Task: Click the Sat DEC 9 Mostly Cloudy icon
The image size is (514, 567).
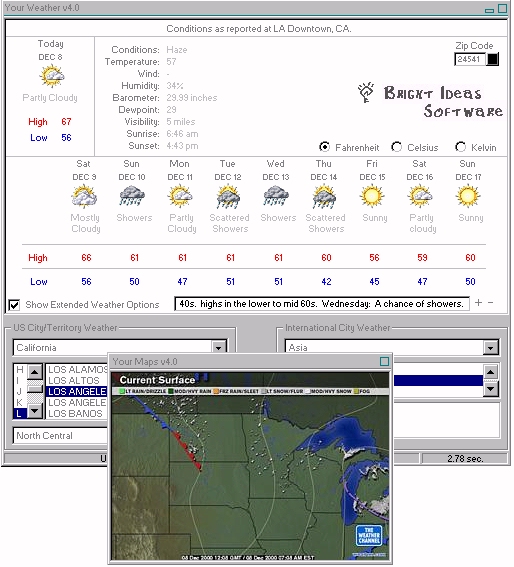Action: click(84, 197)
